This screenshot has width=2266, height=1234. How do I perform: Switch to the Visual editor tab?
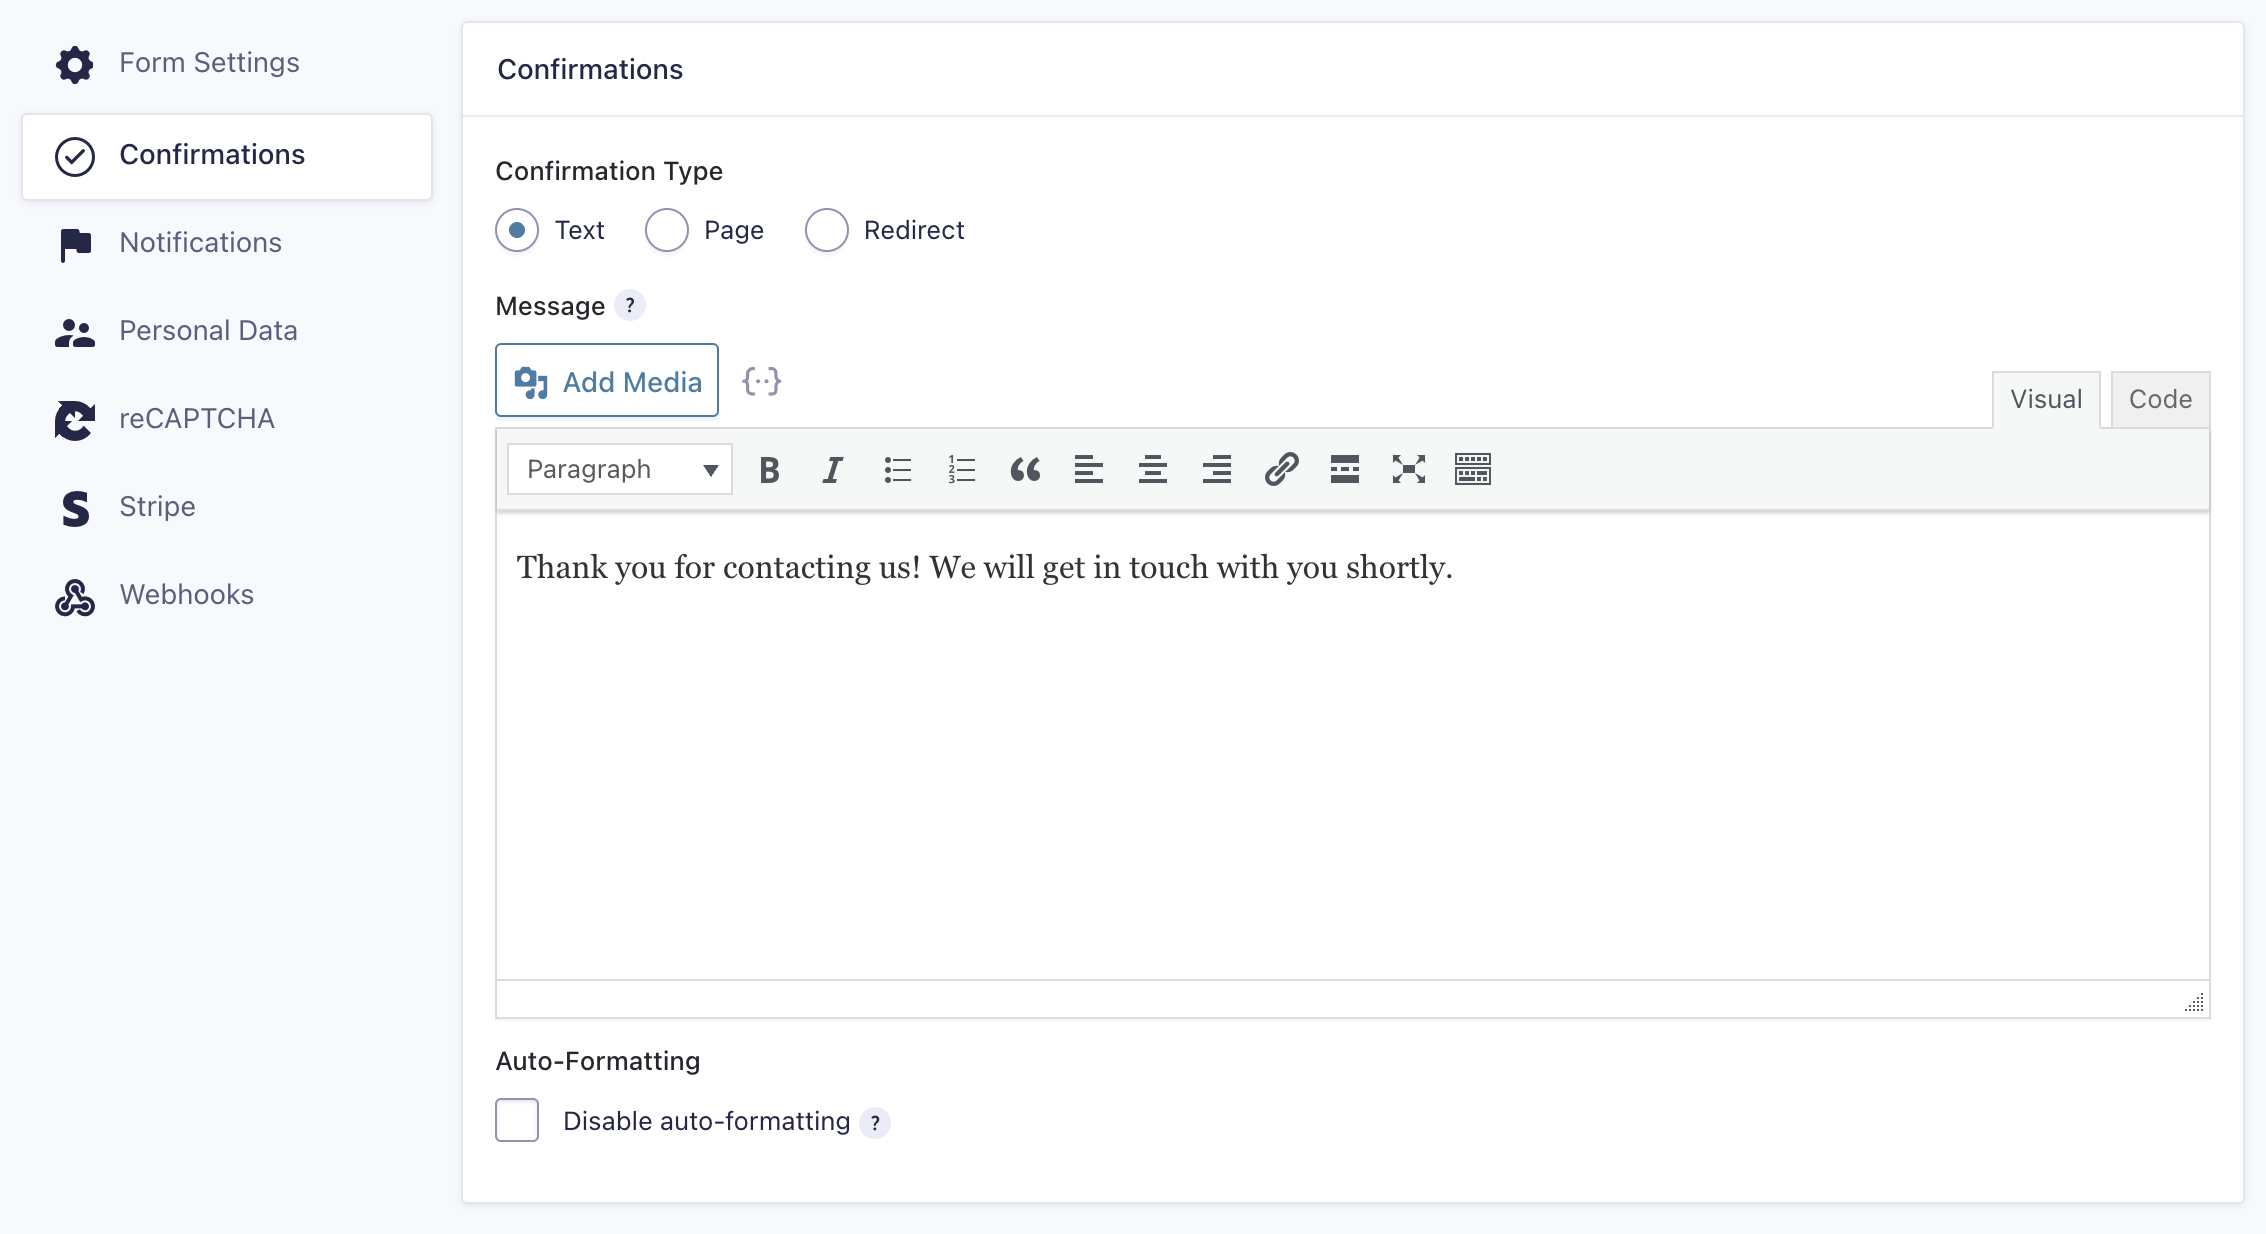point(2046,399)
